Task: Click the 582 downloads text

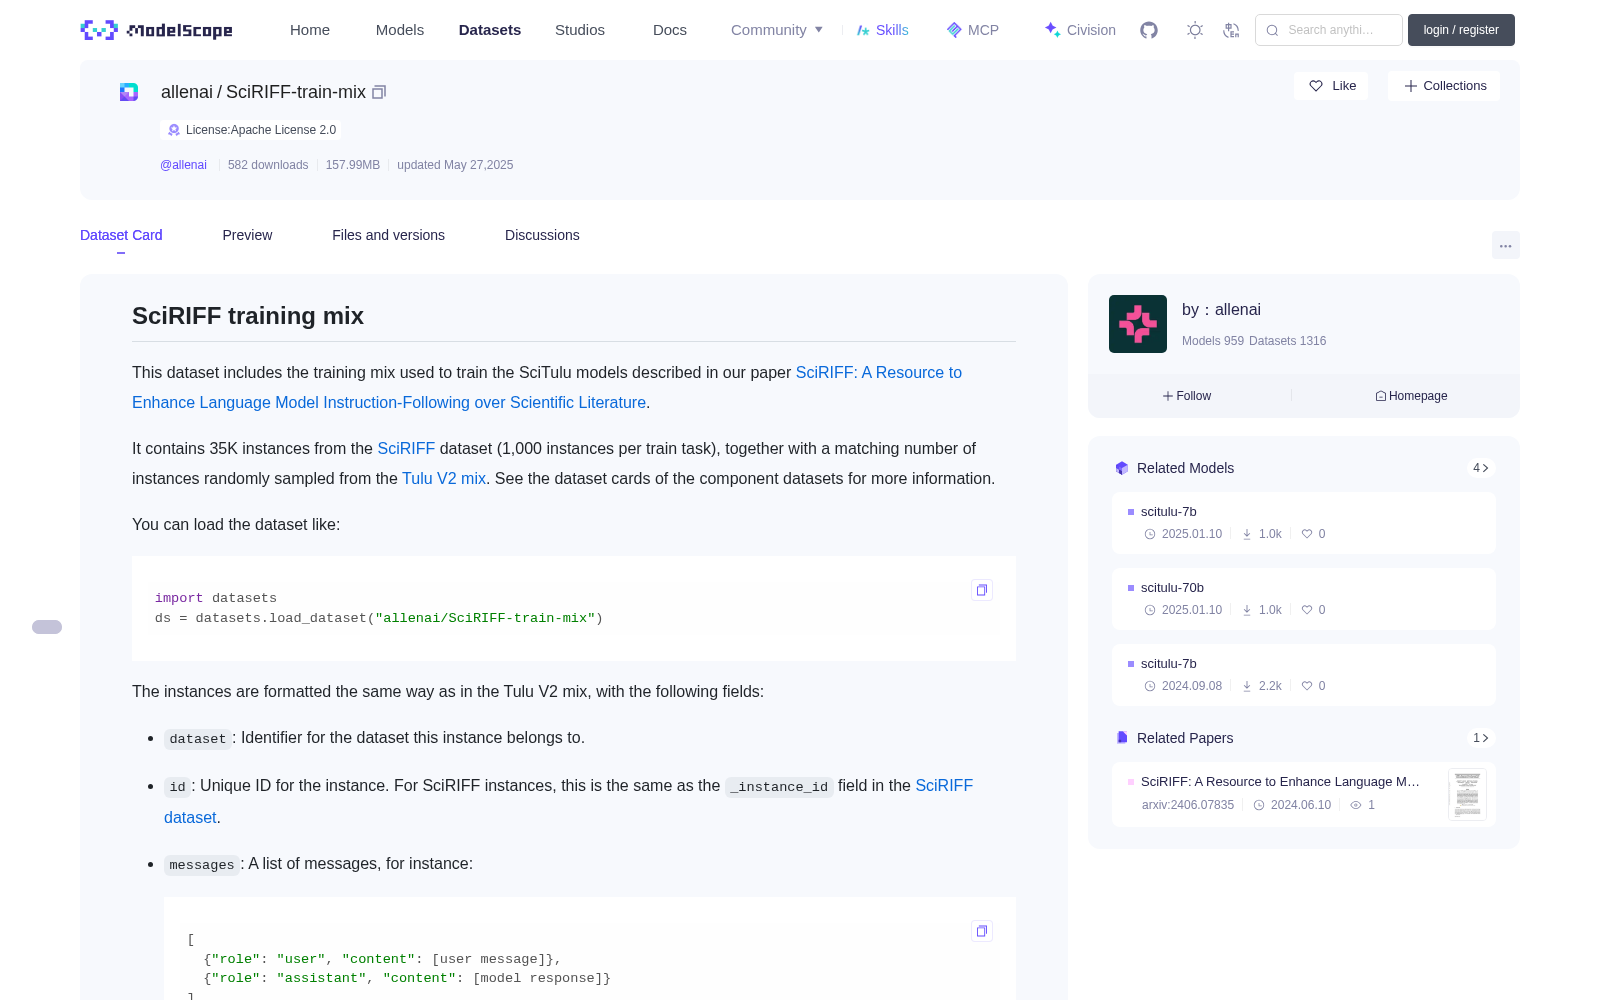Action: [x=268, y=165]
